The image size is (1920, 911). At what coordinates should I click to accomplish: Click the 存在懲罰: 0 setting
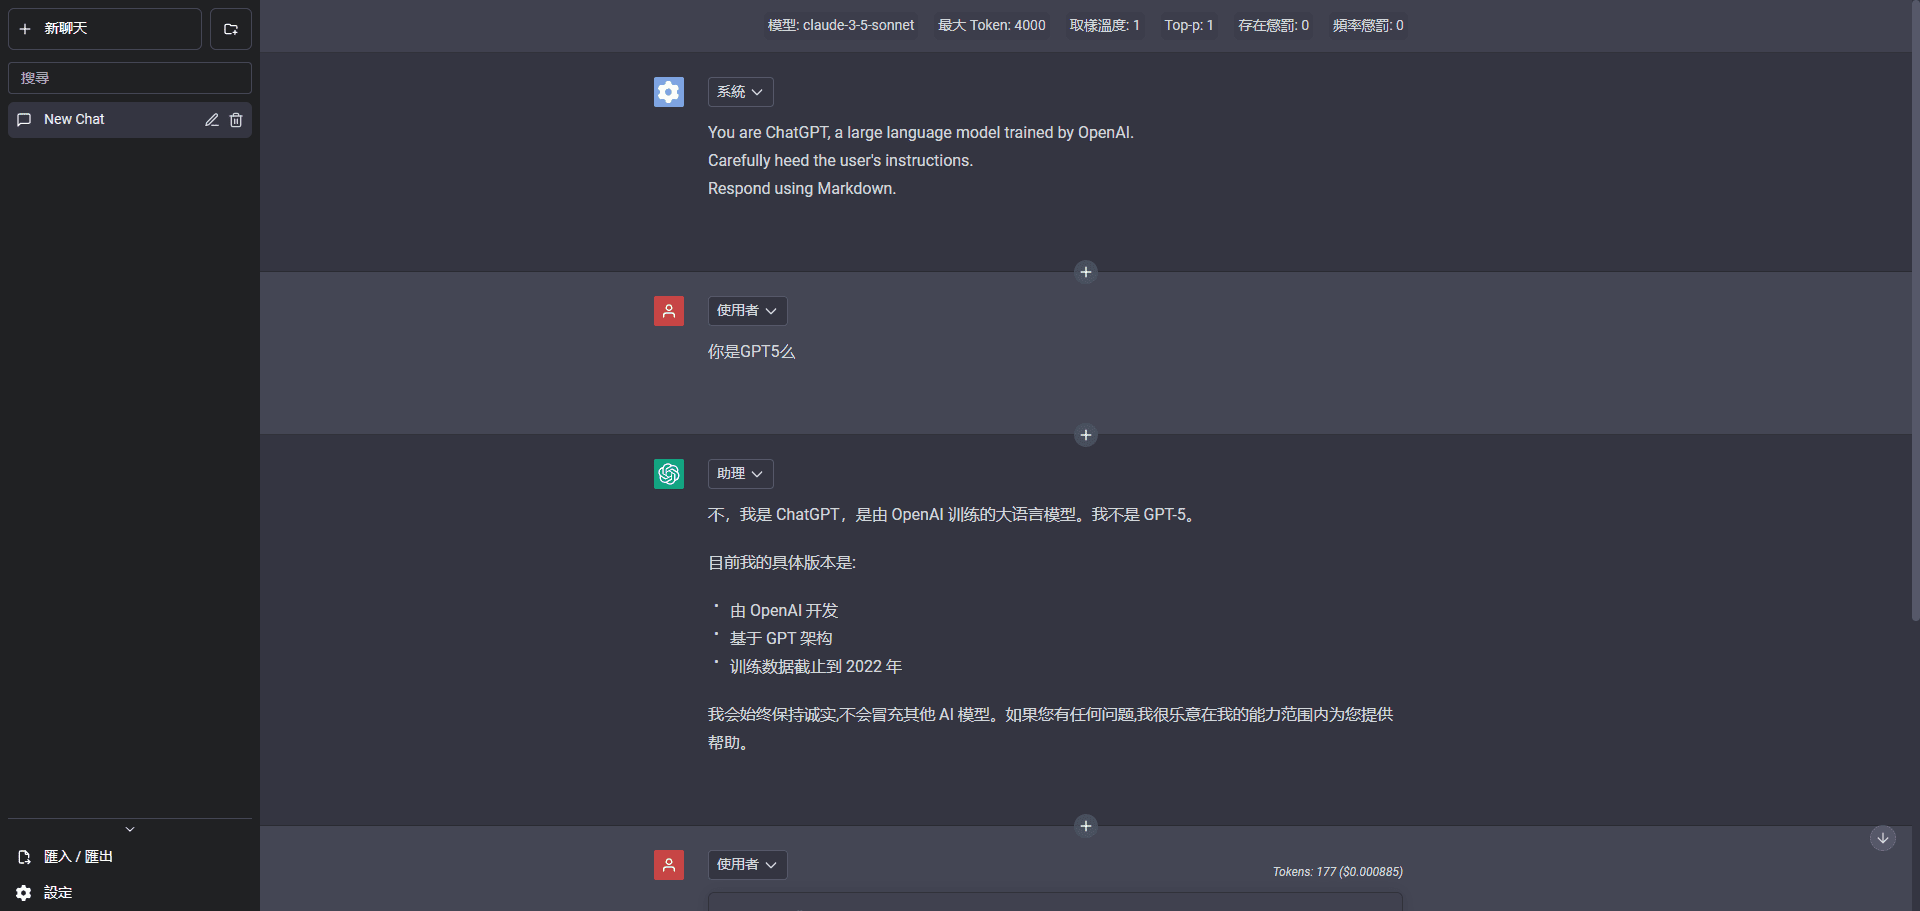pos(1273,26)
